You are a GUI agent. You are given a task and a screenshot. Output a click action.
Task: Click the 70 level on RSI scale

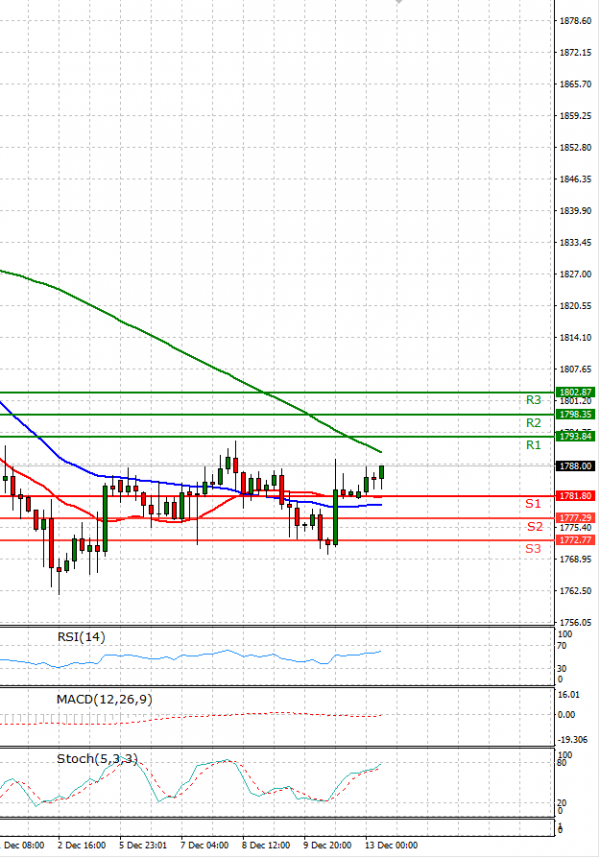562,646
